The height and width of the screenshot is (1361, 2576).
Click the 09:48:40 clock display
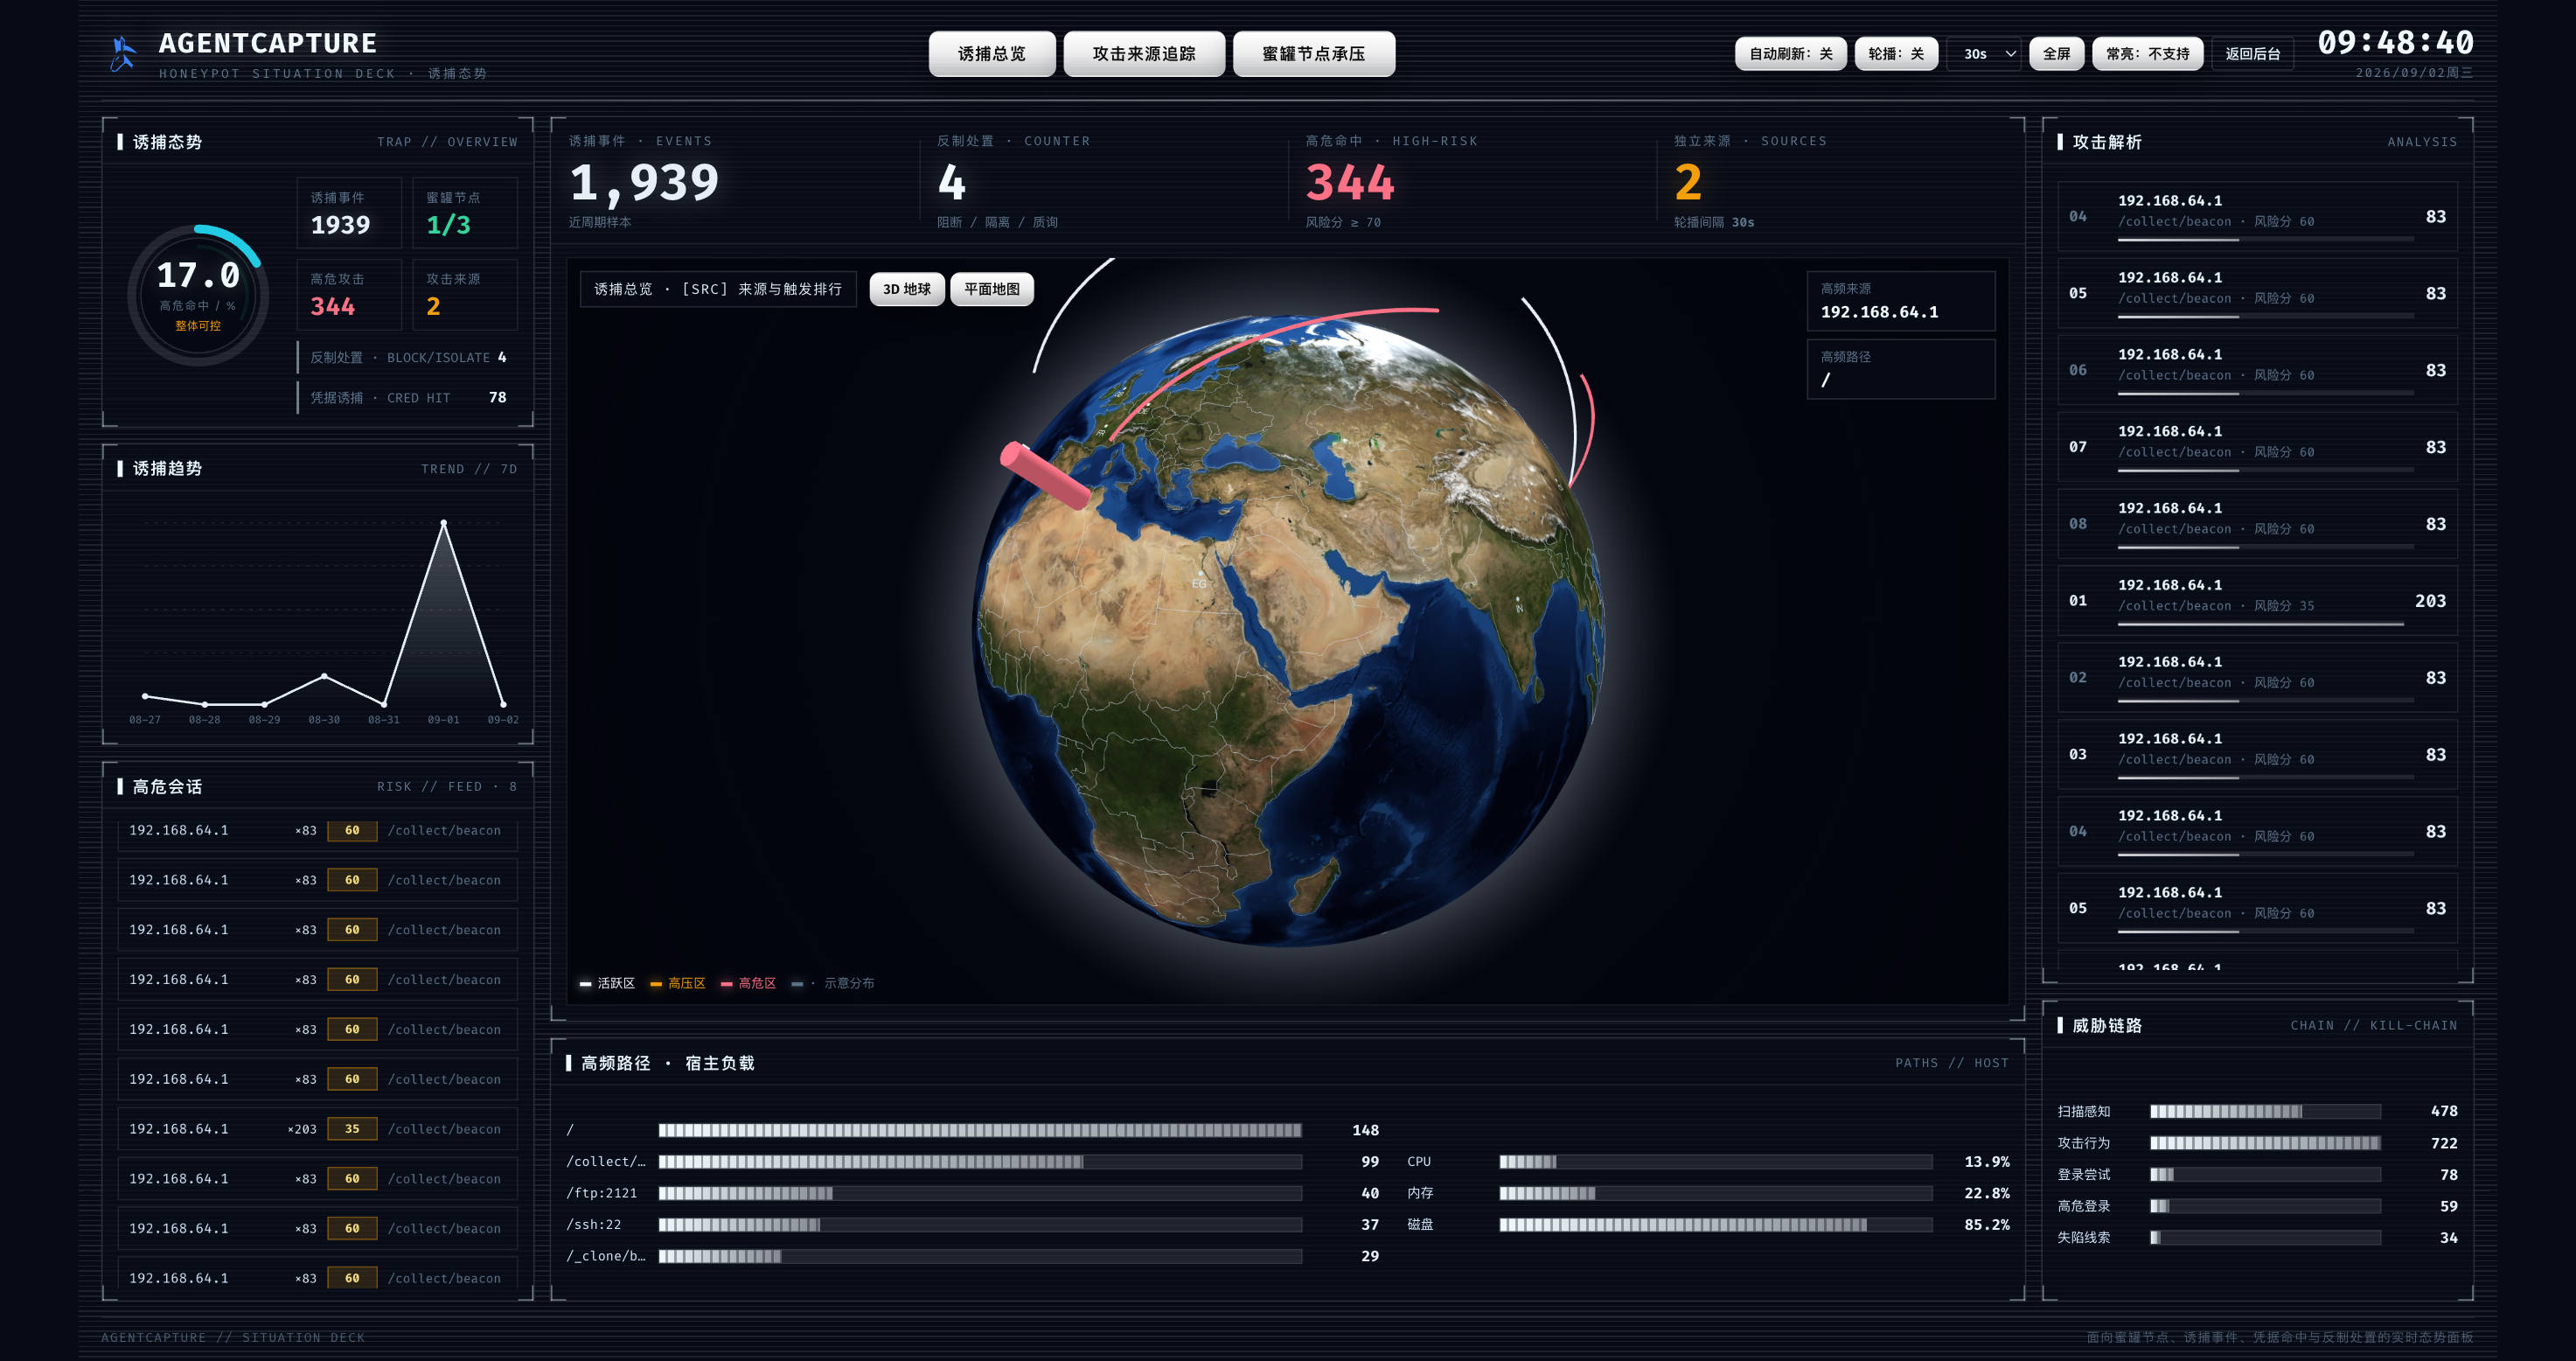[2395, 43]
